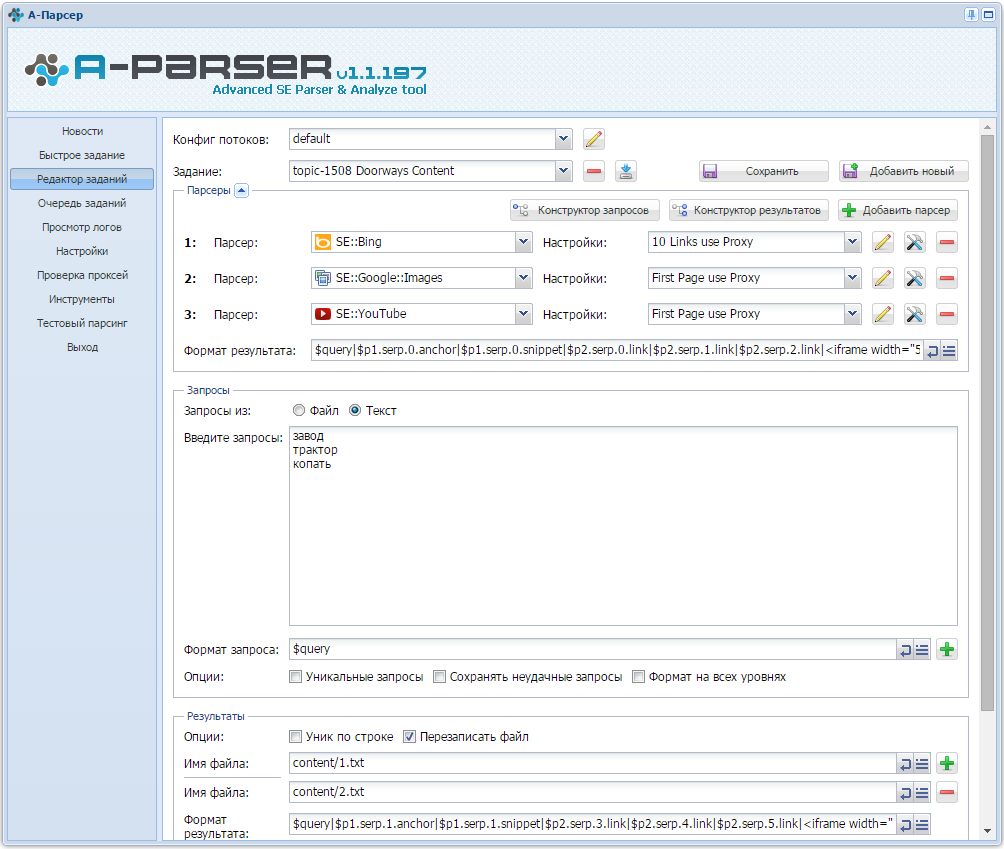Click the vertical scrollbar thumb
The height and width of the screenshot is (849, 1004).
(x=987, y=423)
